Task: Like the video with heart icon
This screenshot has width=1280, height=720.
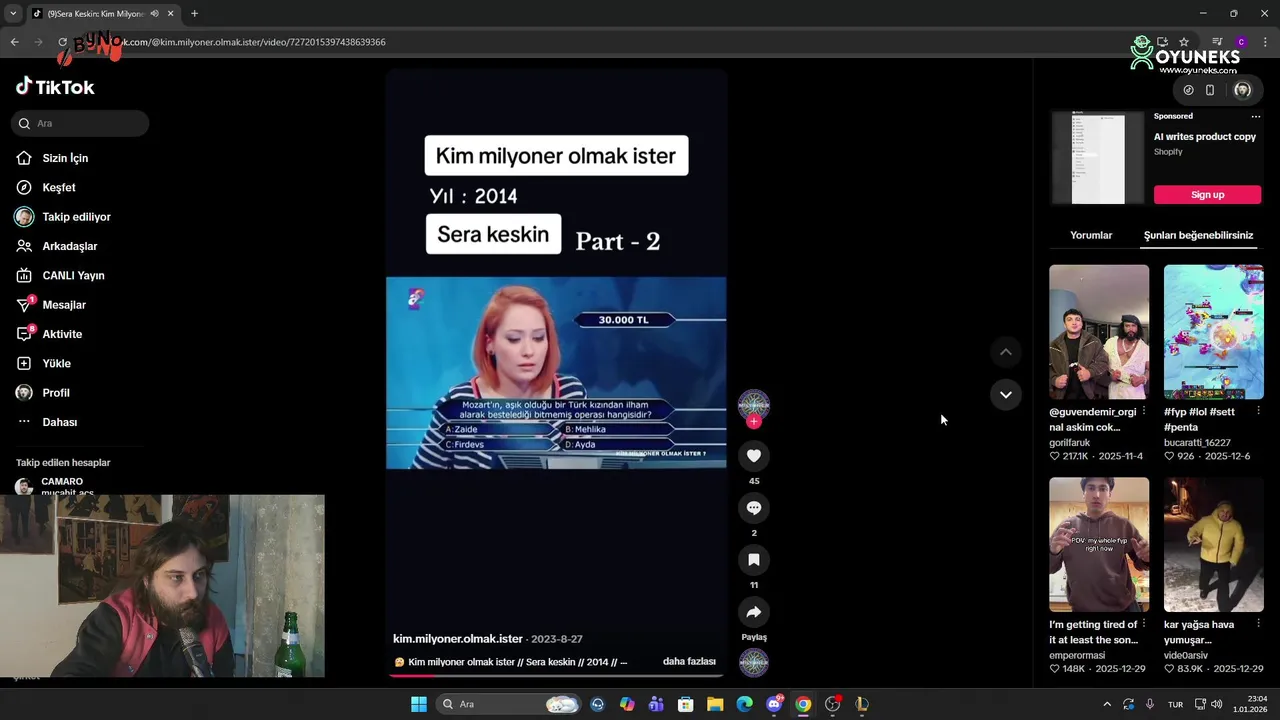Action: click(754, 456)
